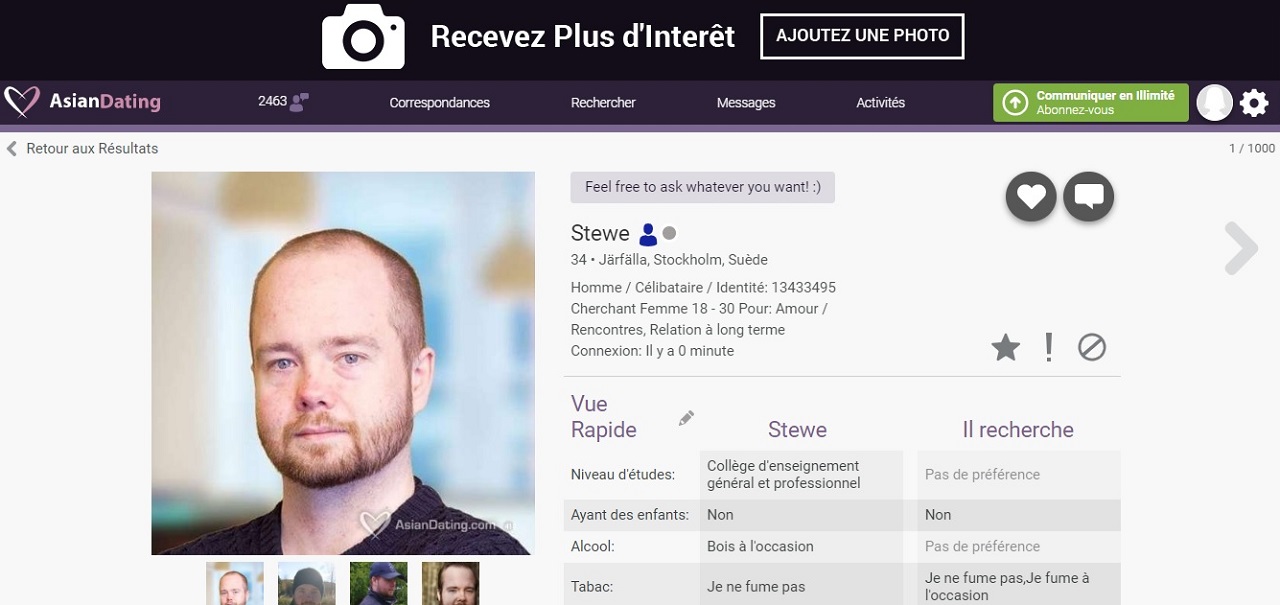Block this user with the ban icon
The image size is (1280, 605).
point(1091,348)
